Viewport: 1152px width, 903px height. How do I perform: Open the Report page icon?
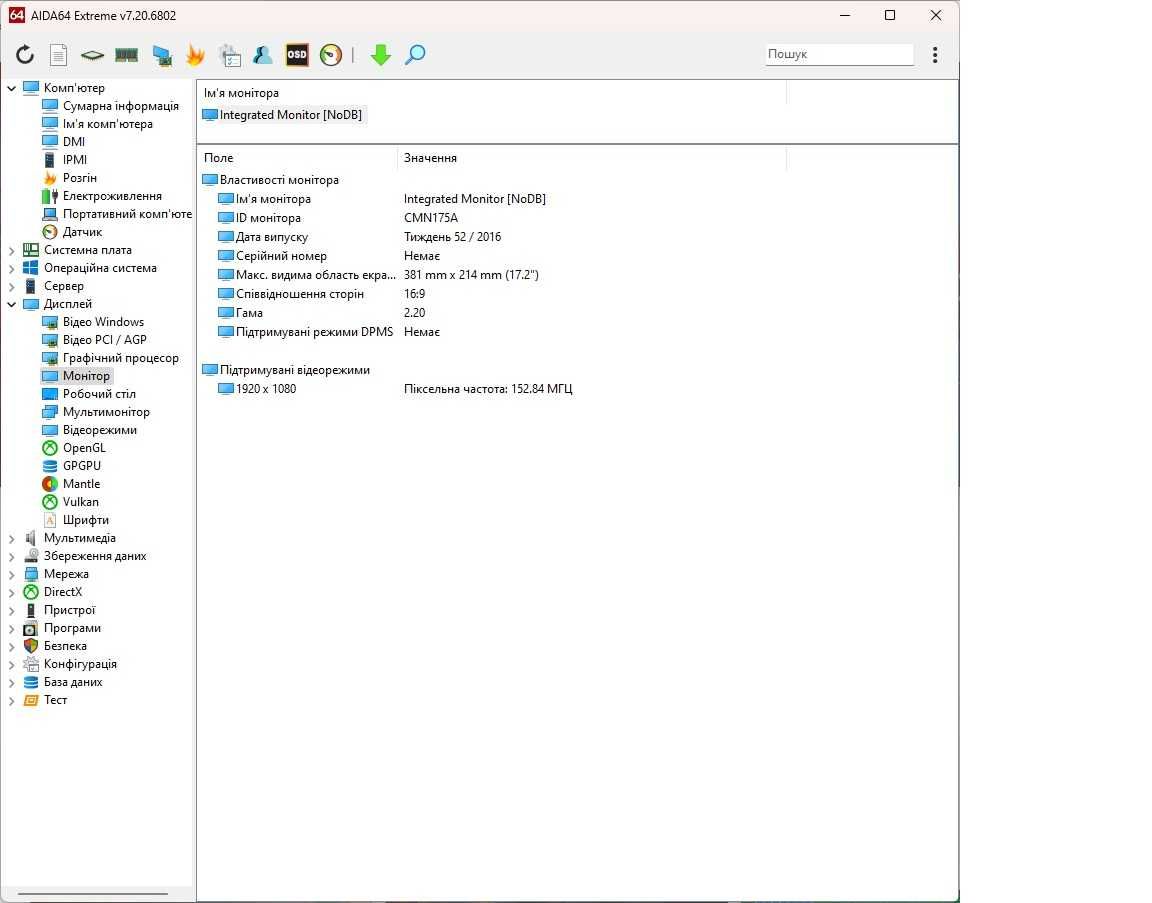58,54
